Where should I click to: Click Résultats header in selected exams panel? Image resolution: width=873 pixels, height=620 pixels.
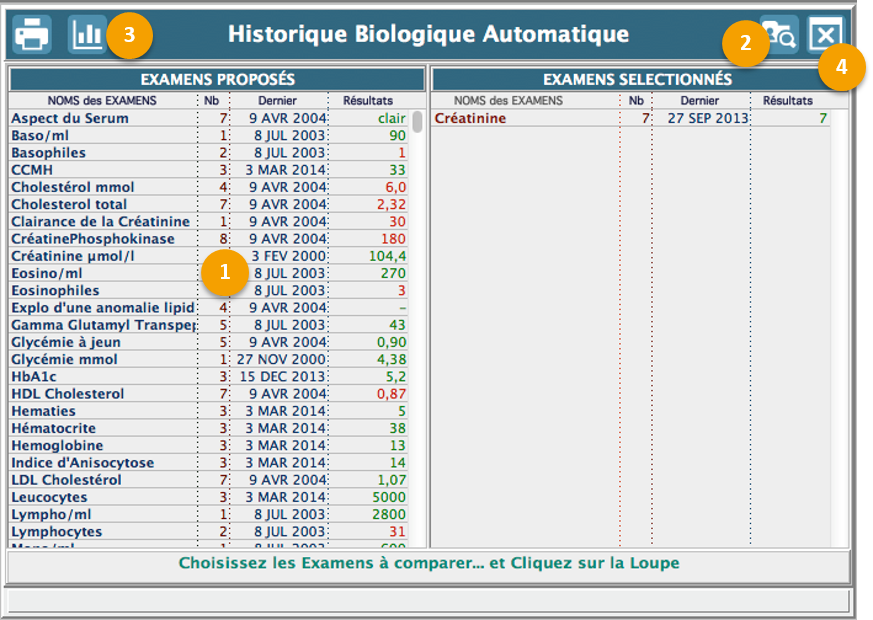787,100
